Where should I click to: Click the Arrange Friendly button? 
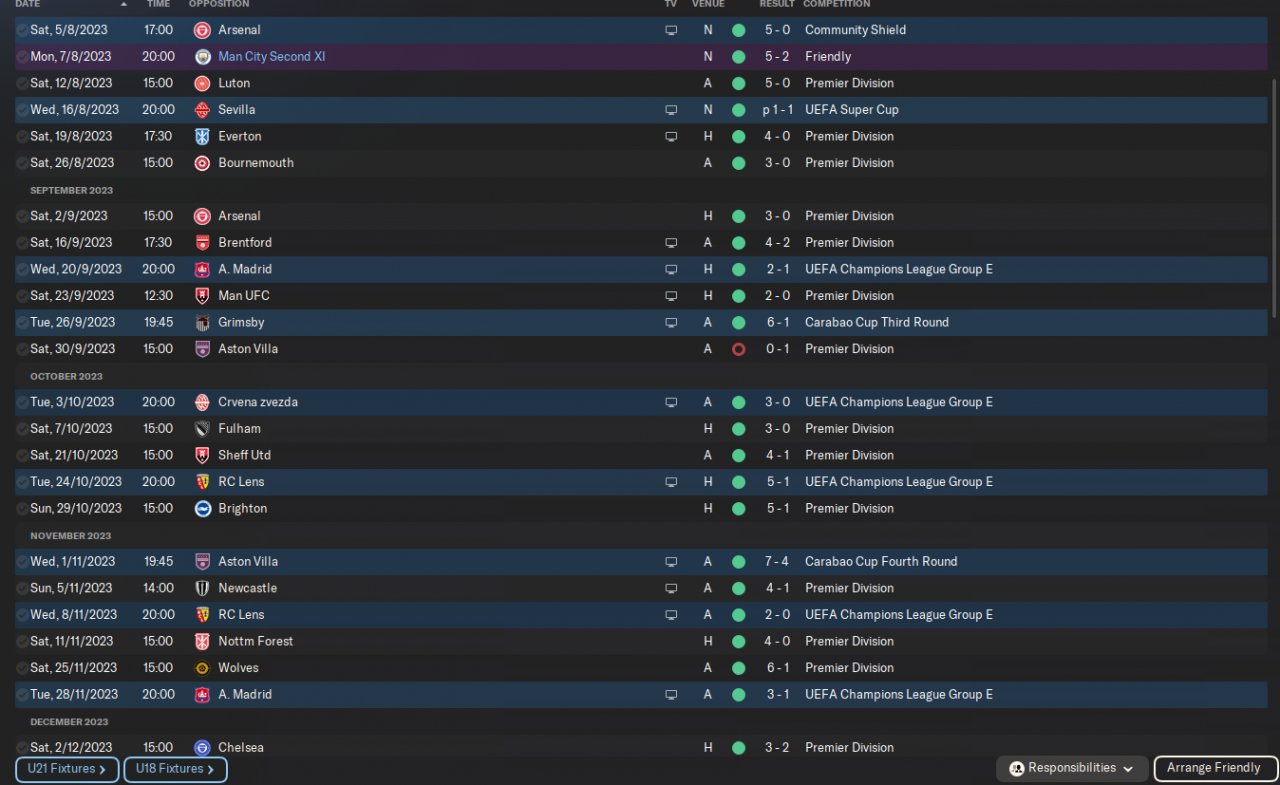tap(1214, 769)
